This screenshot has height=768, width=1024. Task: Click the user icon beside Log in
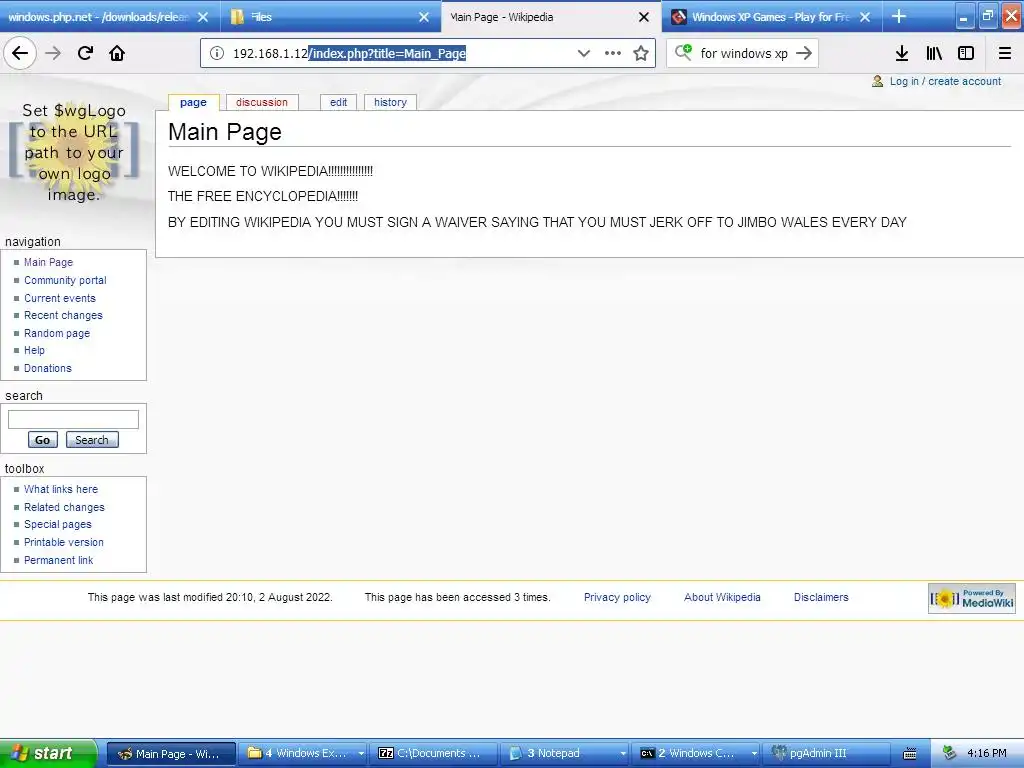point(878,81)
